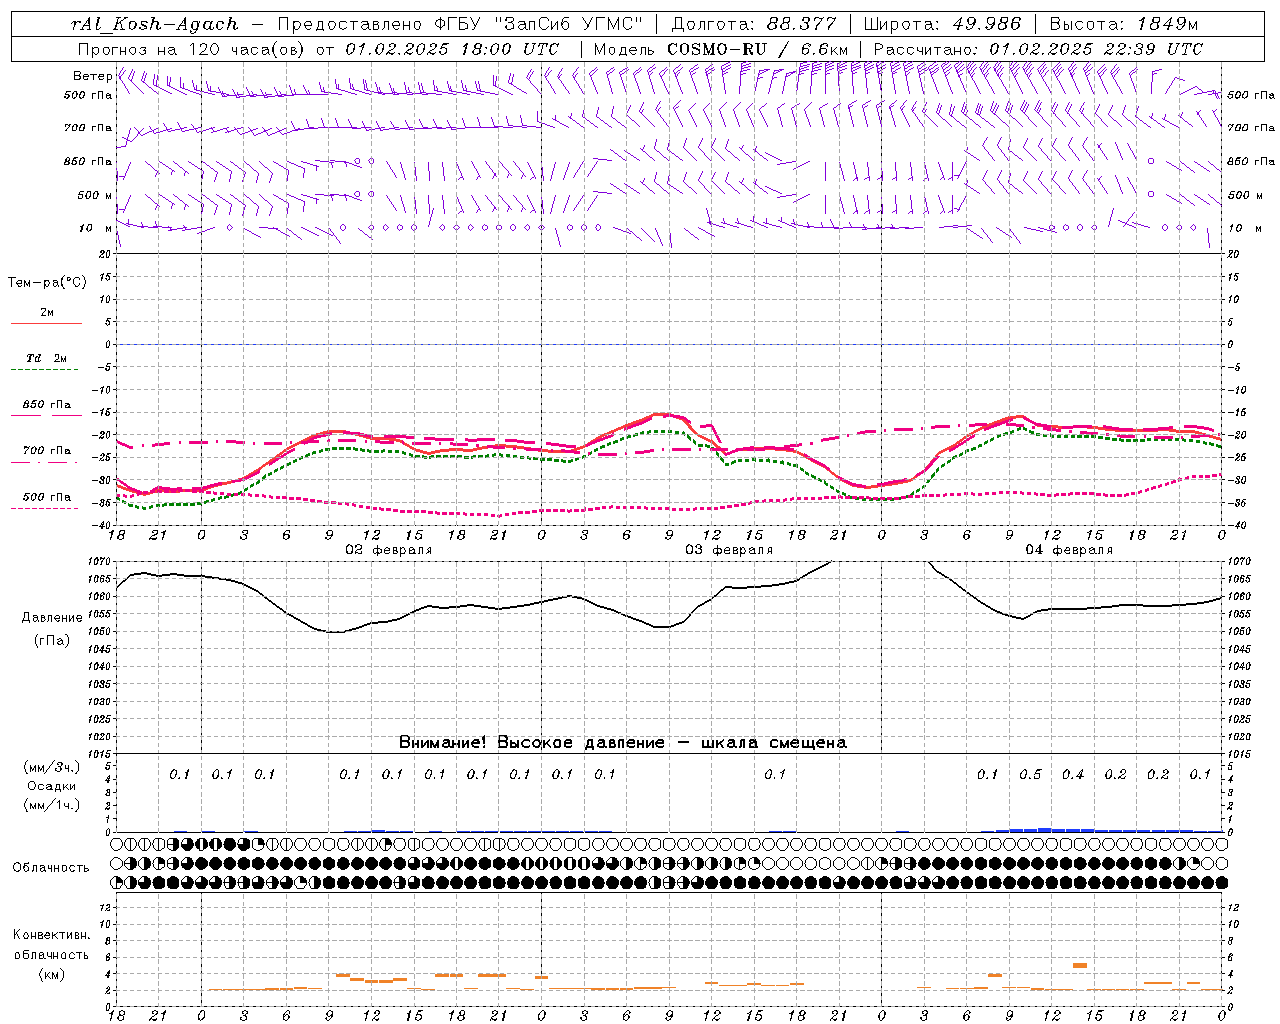The height and width of the screenshot is (1024, 1280).
Task: Click the latitude value Широта: 49.986
Action: (x=942, y=24)
